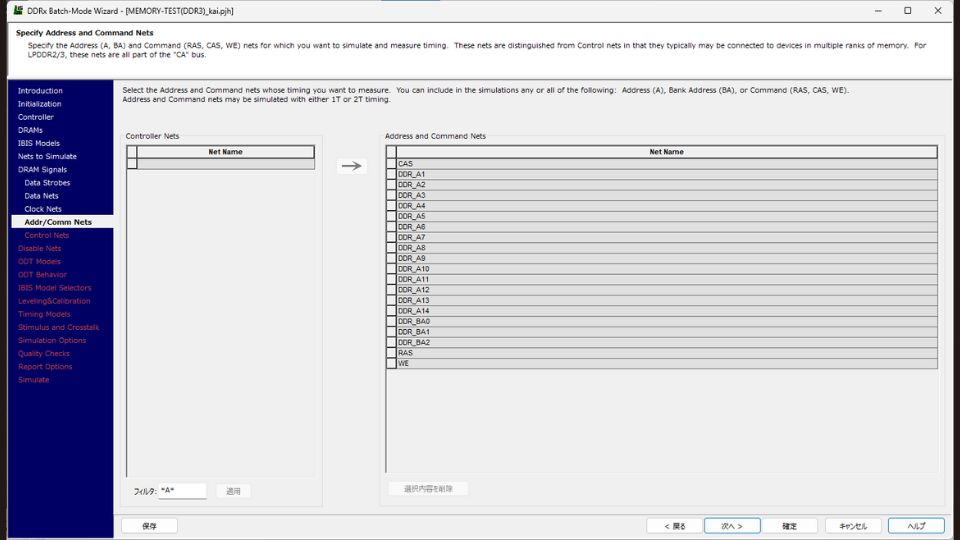This screenshot has height=540, width=960.
Task: Select the WE row header cell
Action: point(391,363)
